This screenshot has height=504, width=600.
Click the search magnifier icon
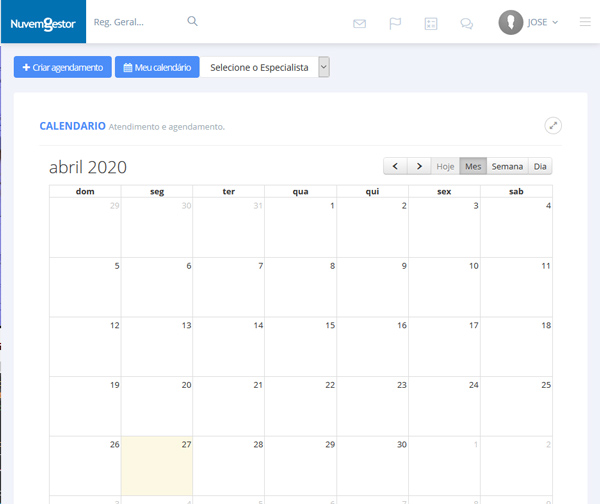(x=192, y=21)
